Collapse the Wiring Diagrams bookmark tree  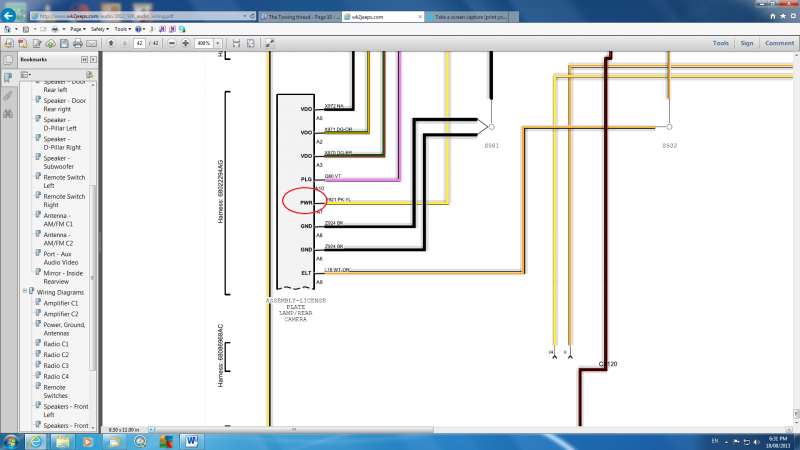[x=26, y=292]
